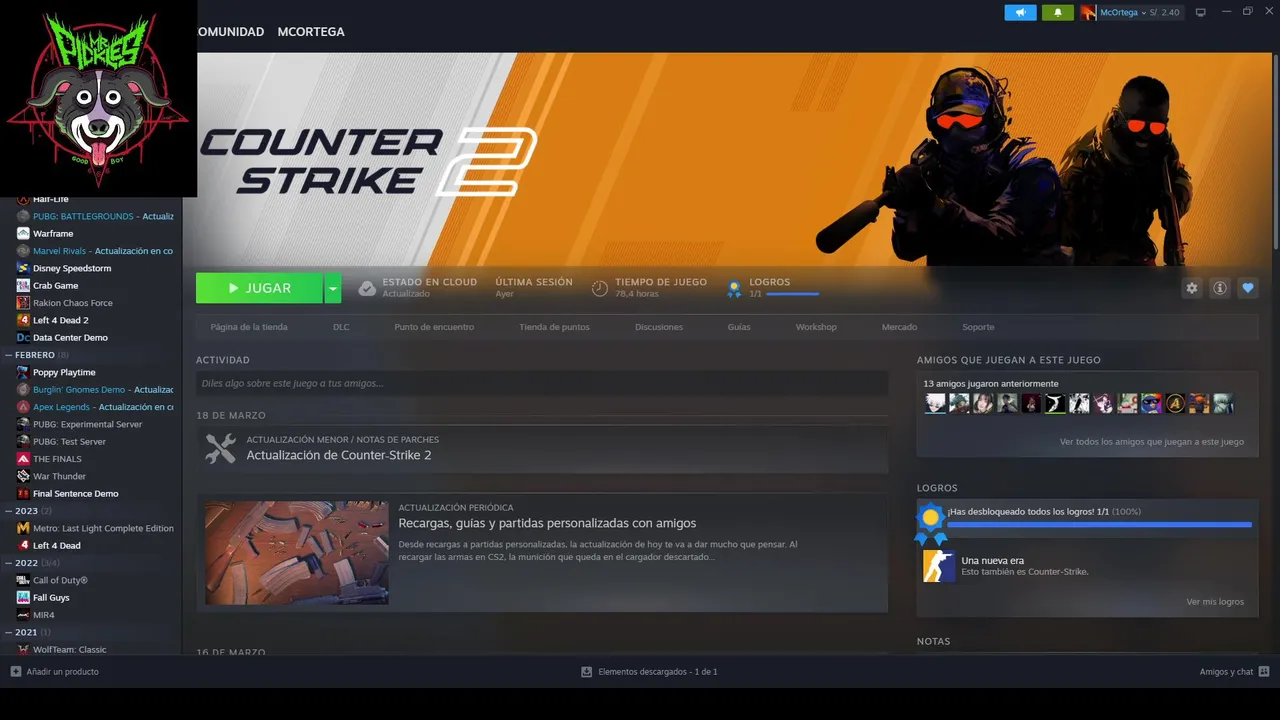1280x720 pixels.
Task: Select PUBG: Experimental Server entry
Action: click(88, 424)
